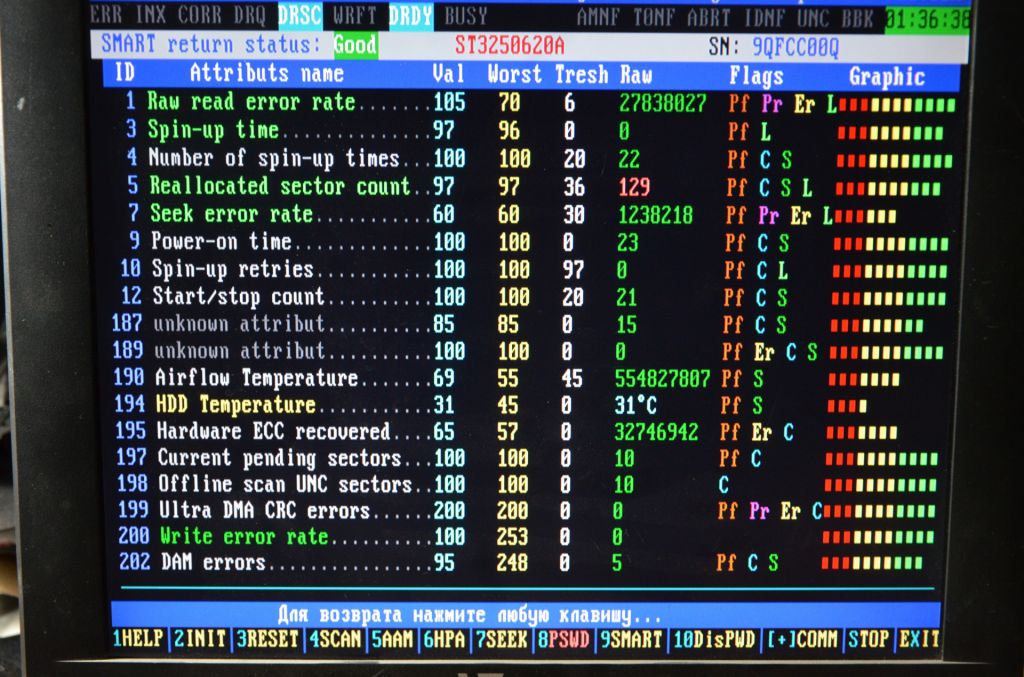Select 9SMART in the function bar
1024x677 pixels.
coord(630,639)
